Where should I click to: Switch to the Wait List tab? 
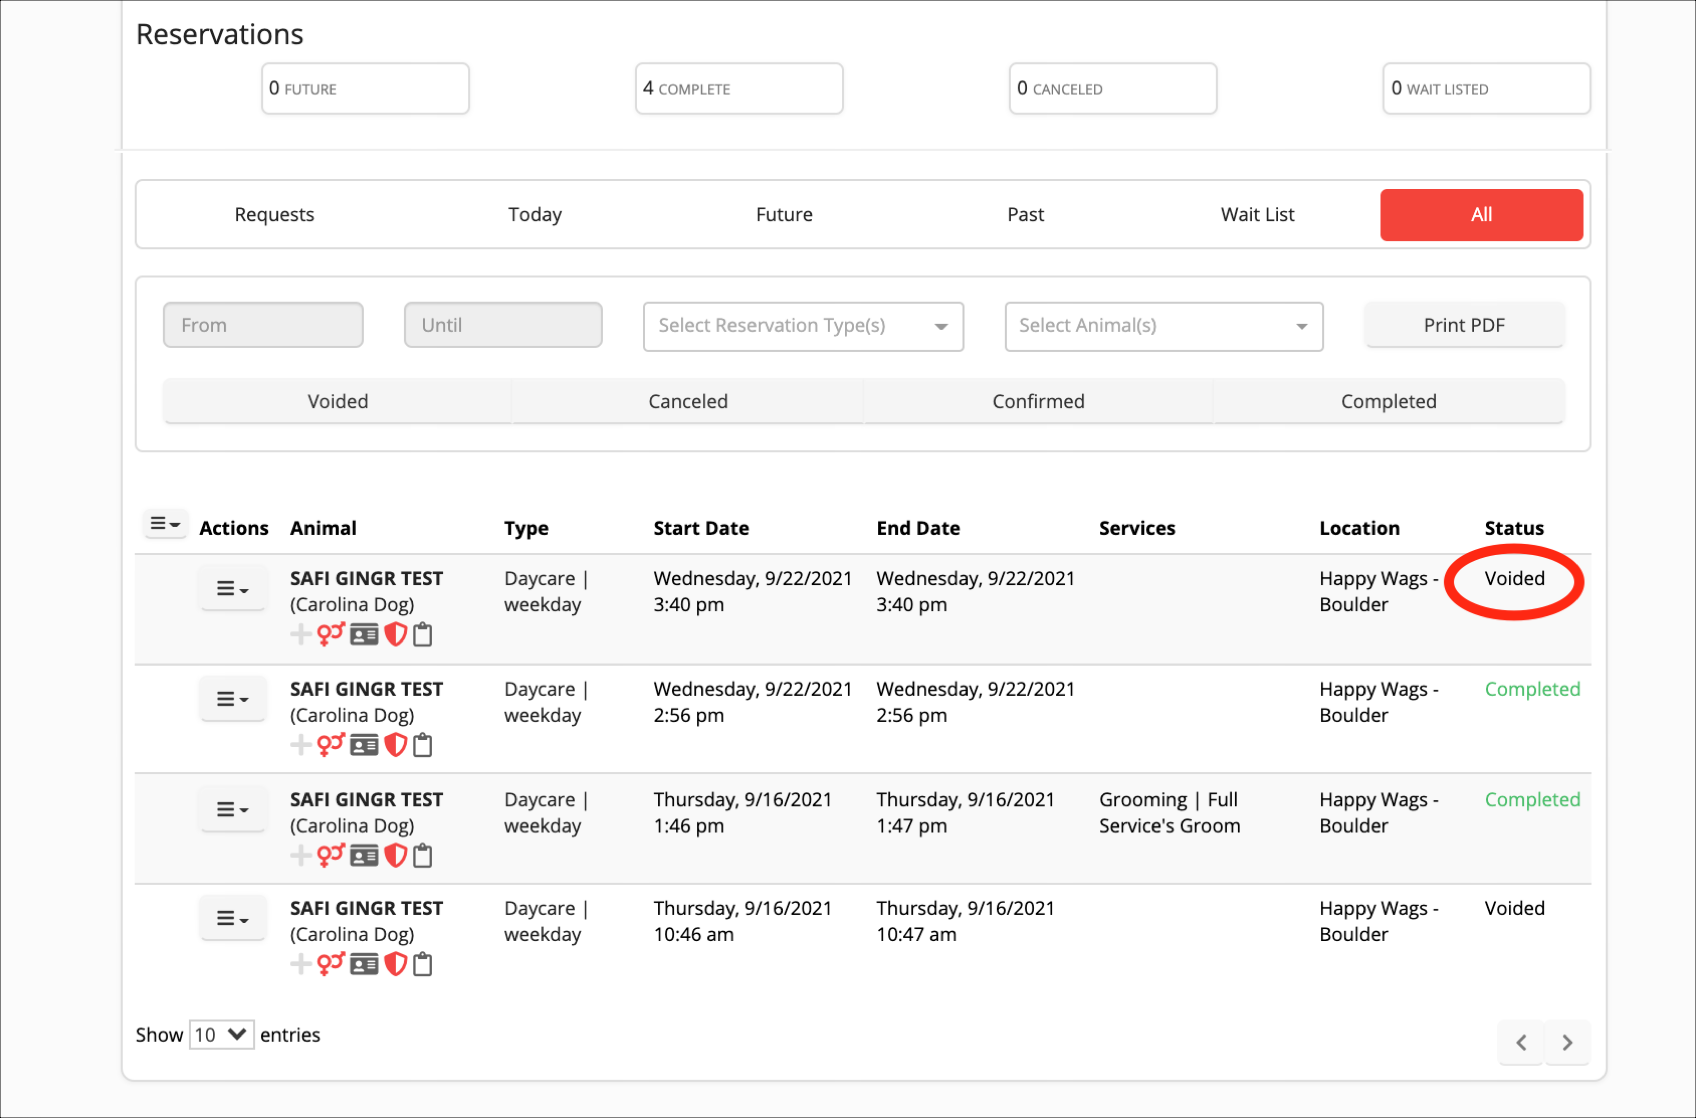(x=1257, y=214)
